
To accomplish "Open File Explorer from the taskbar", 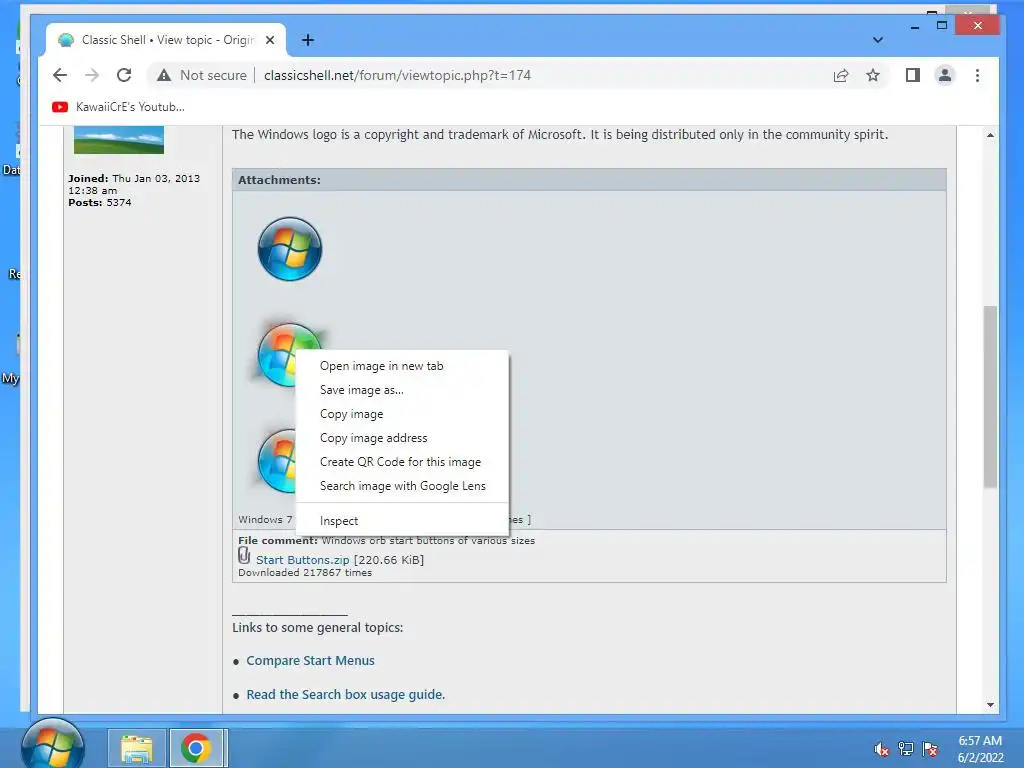I will [x=136, y=748].
